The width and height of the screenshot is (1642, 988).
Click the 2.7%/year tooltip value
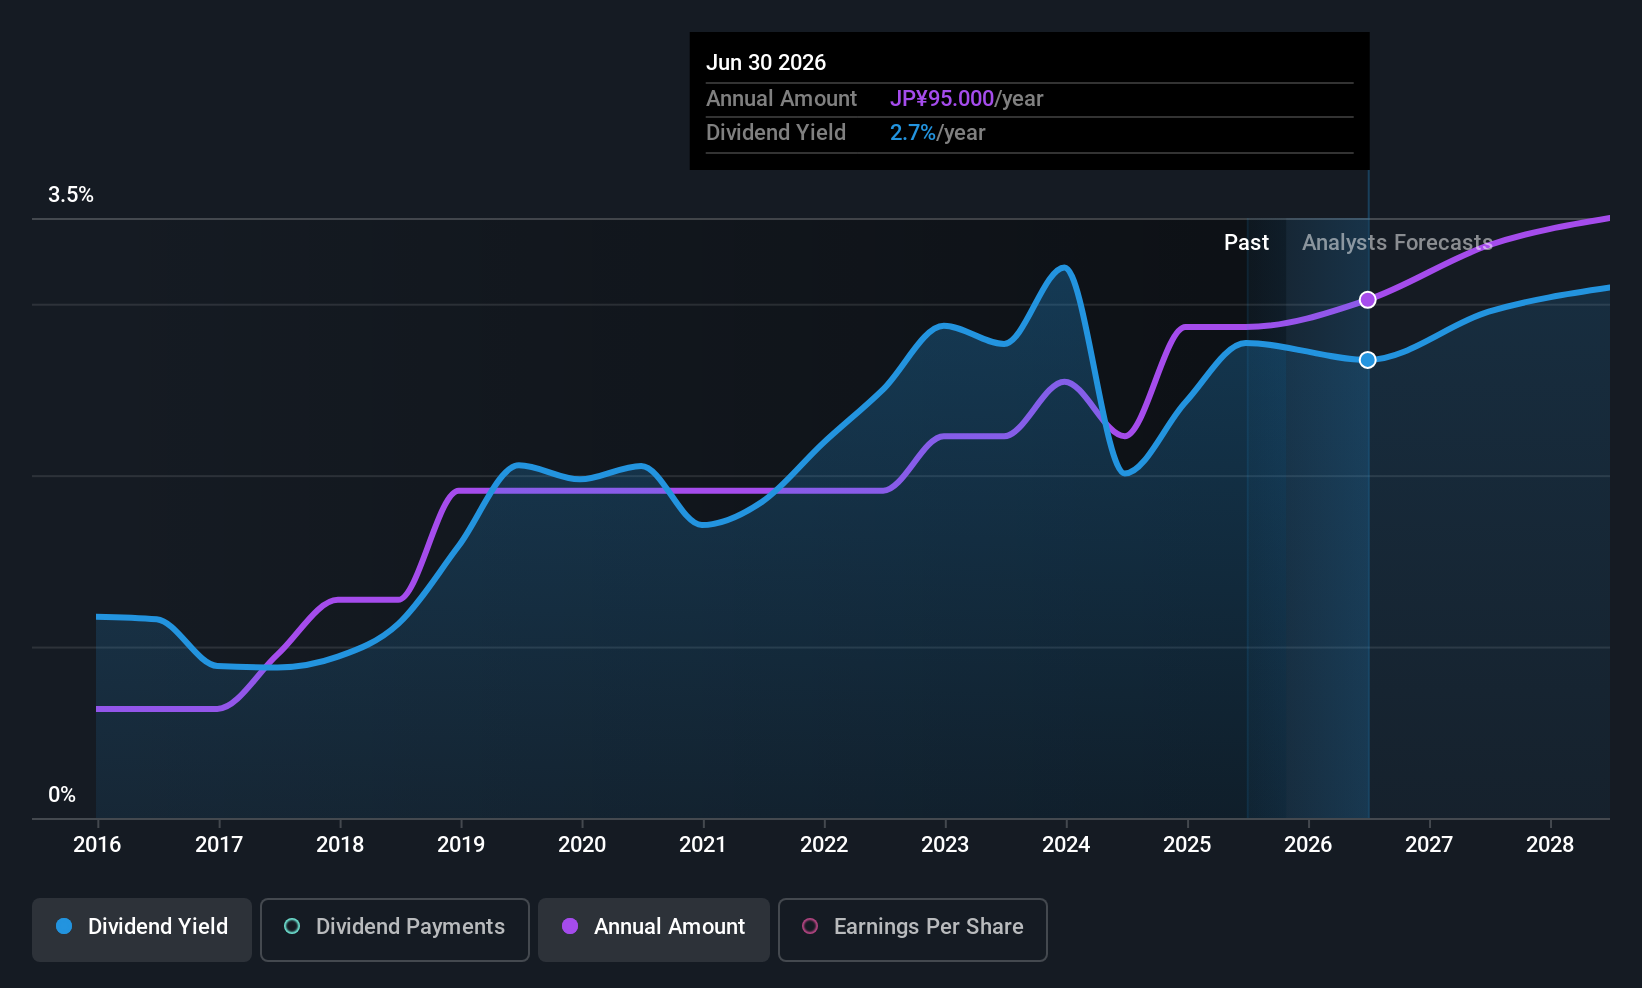pyautogui.click(x=937, y=133)
